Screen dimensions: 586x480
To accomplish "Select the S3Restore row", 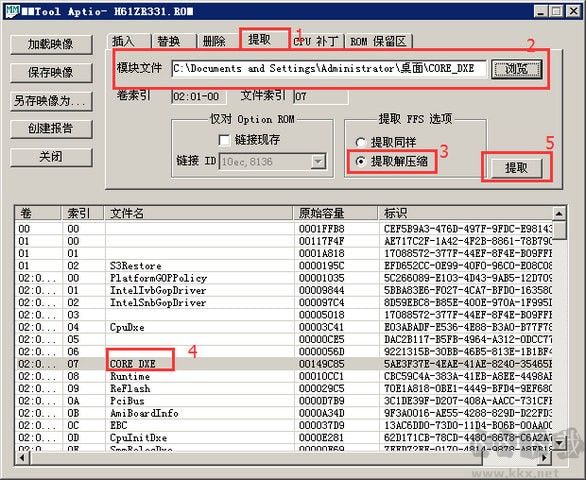I will (x=284, y=266).
